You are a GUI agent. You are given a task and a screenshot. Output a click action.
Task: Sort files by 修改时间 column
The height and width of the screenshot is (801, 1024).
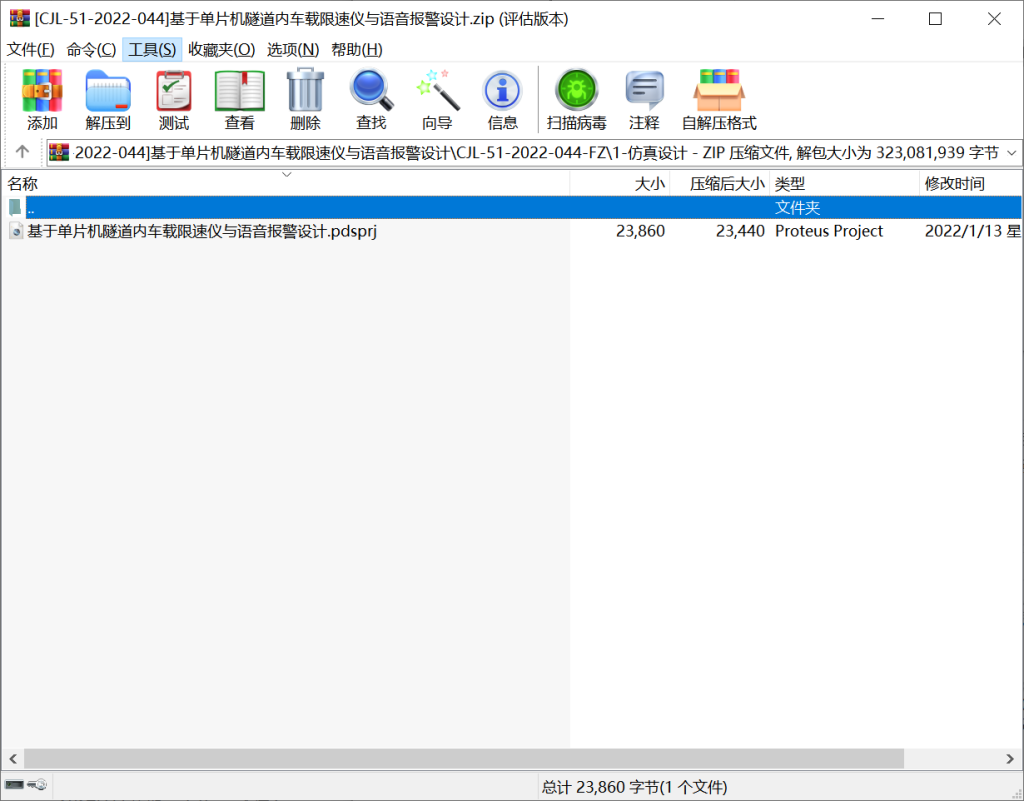point(954,184)
